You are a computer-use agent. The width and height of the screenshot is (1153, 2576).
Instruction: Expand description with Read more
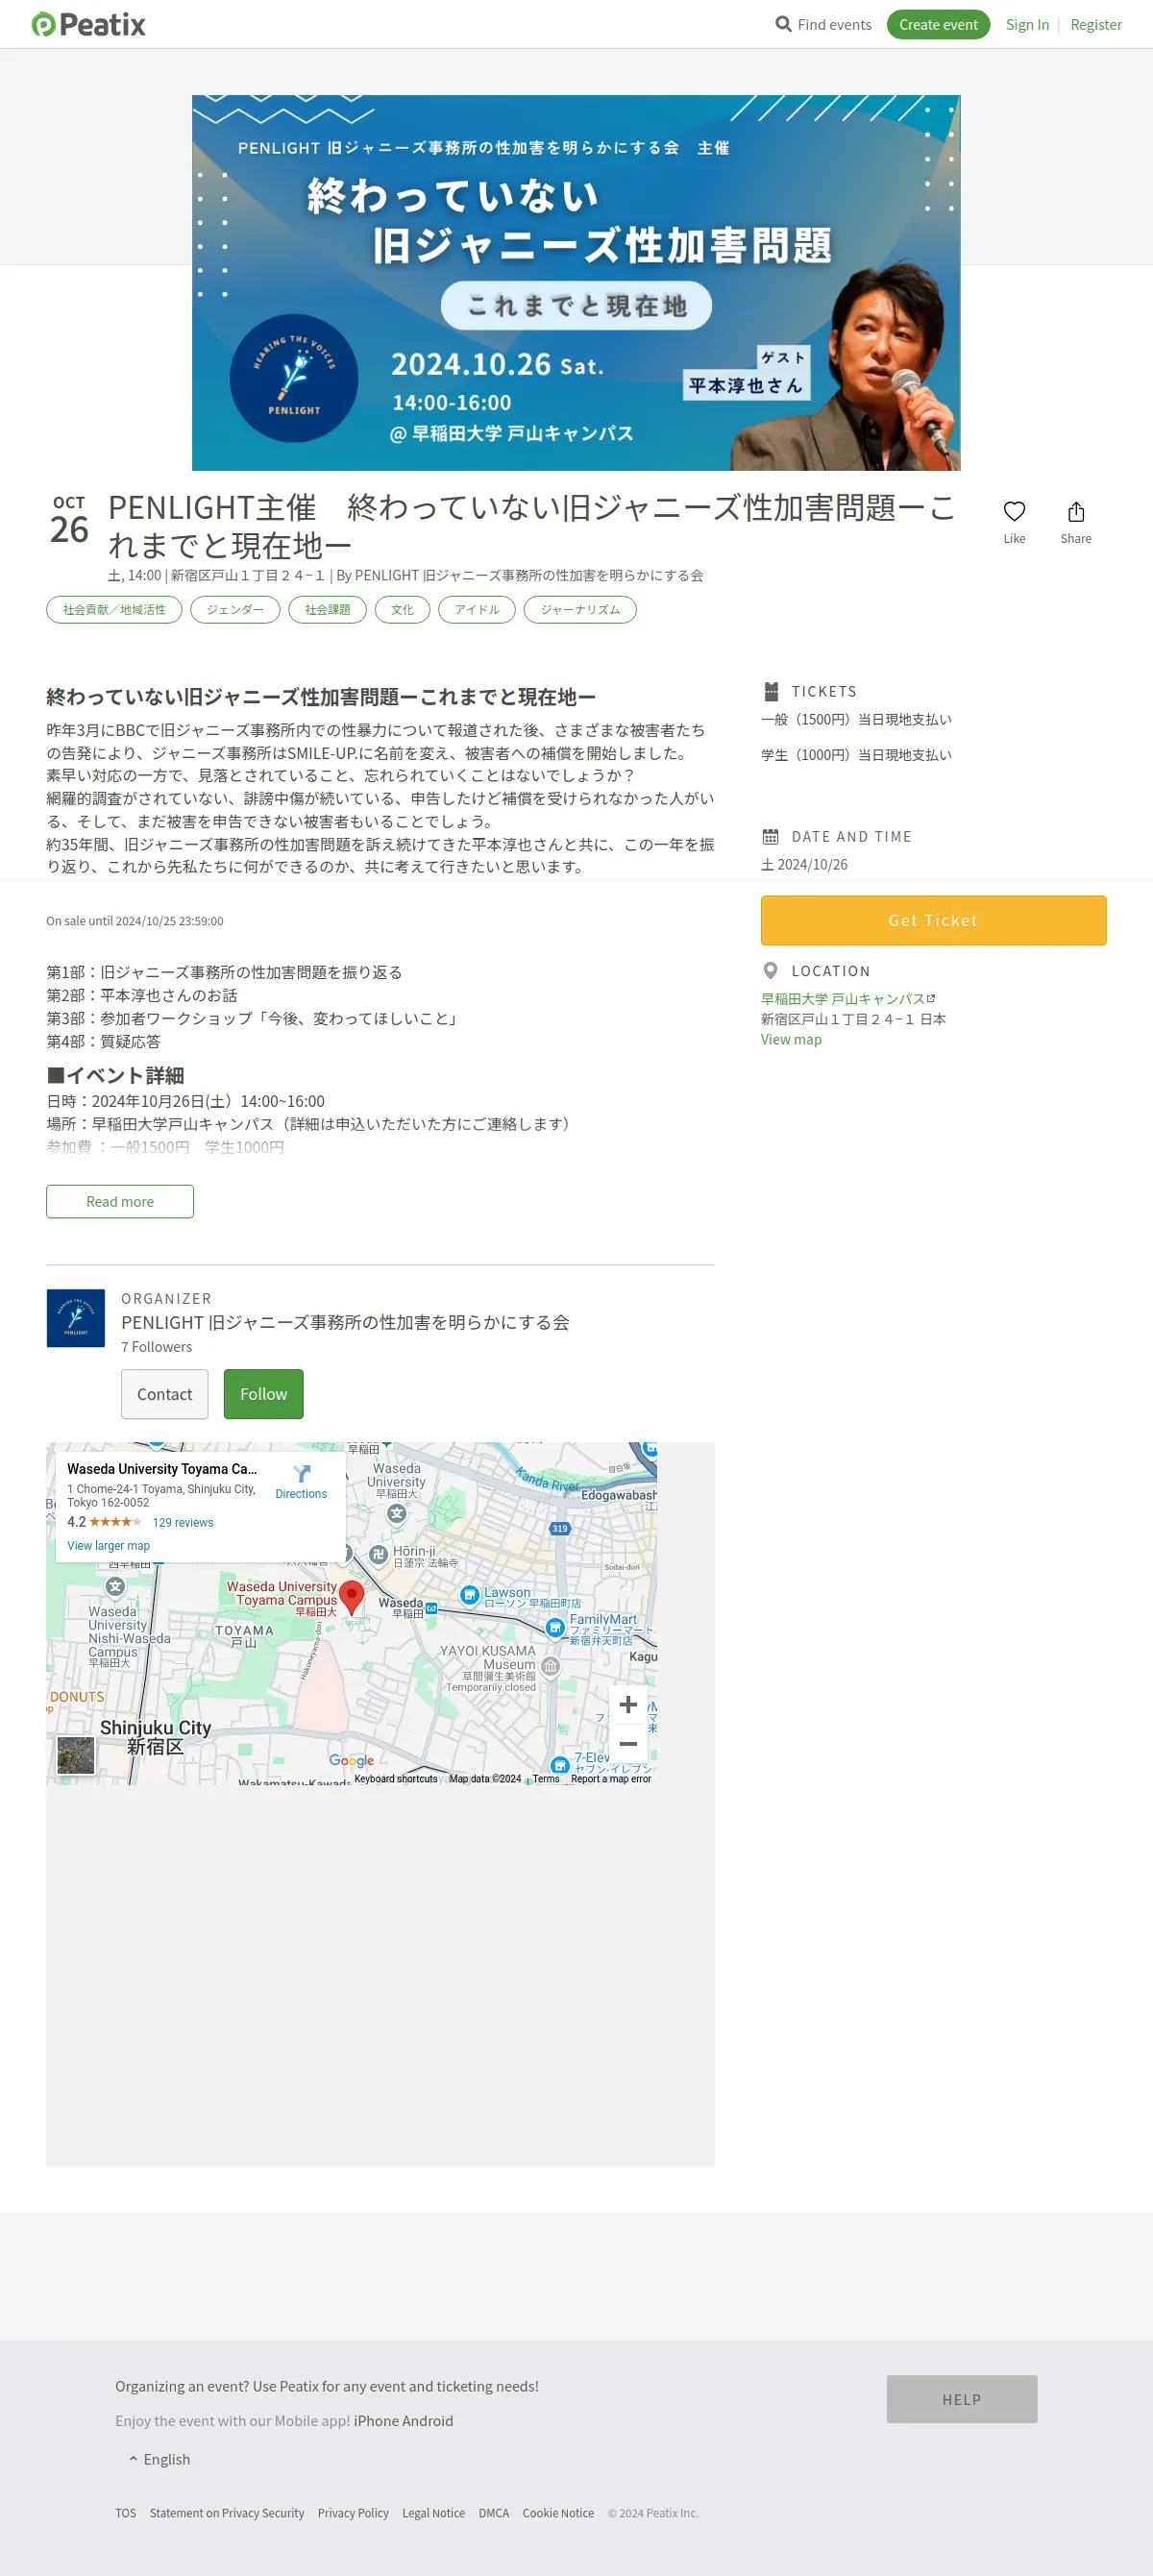click(x=120, y=1201)
